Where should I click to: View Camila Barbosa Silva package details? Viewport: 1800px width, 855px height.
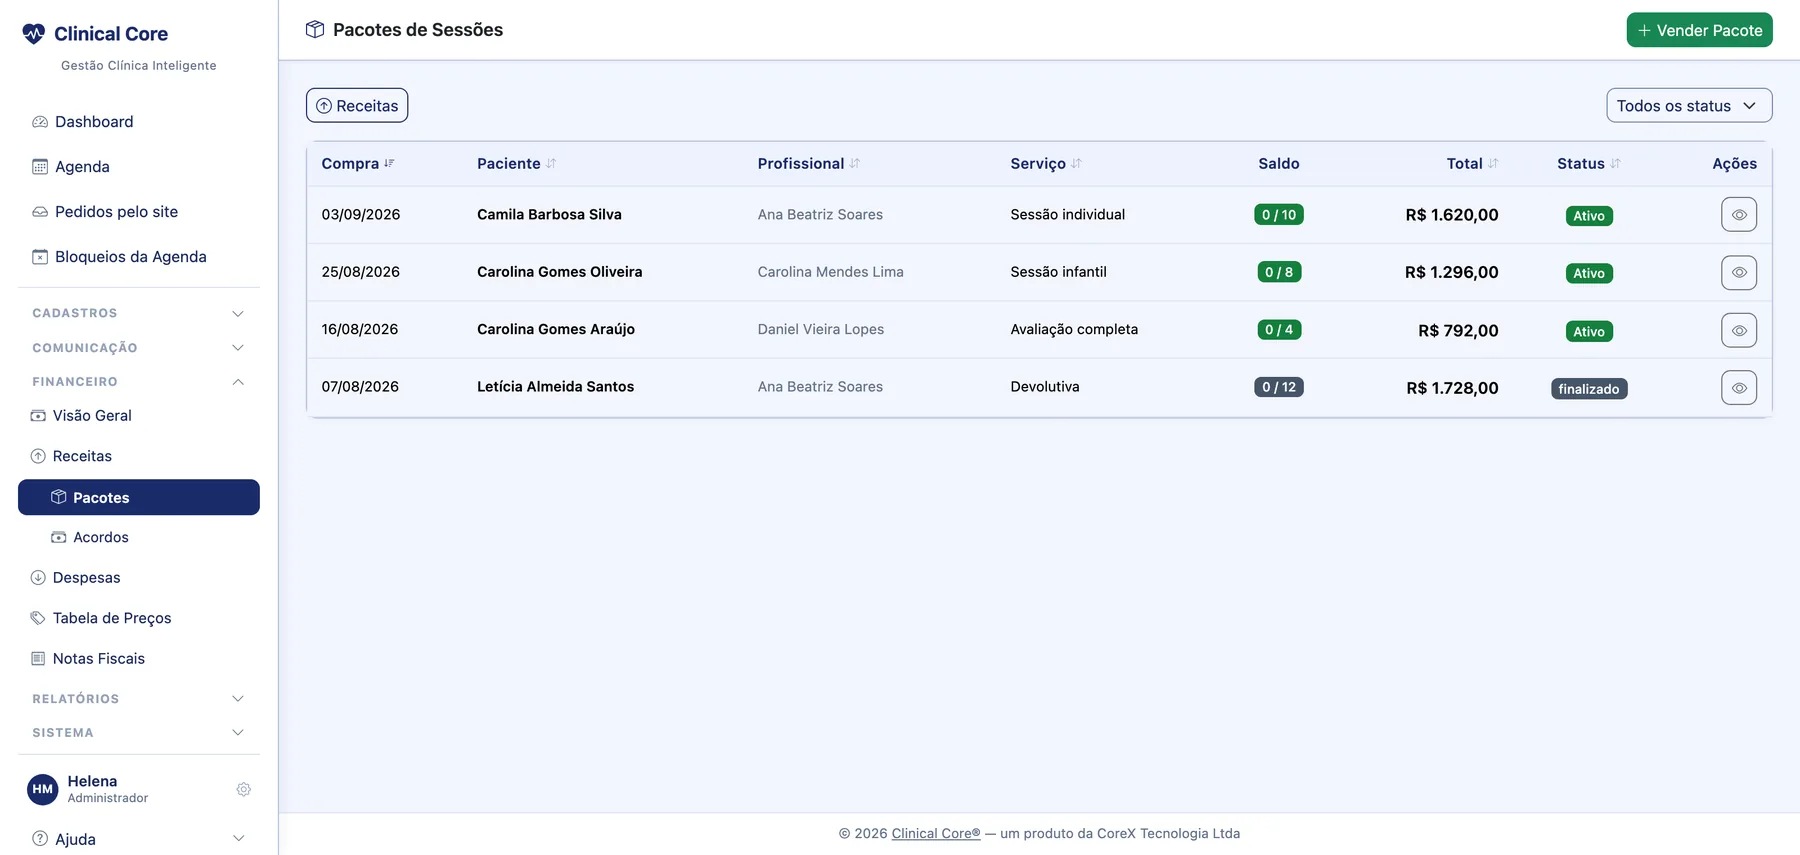pos(1739,214)
